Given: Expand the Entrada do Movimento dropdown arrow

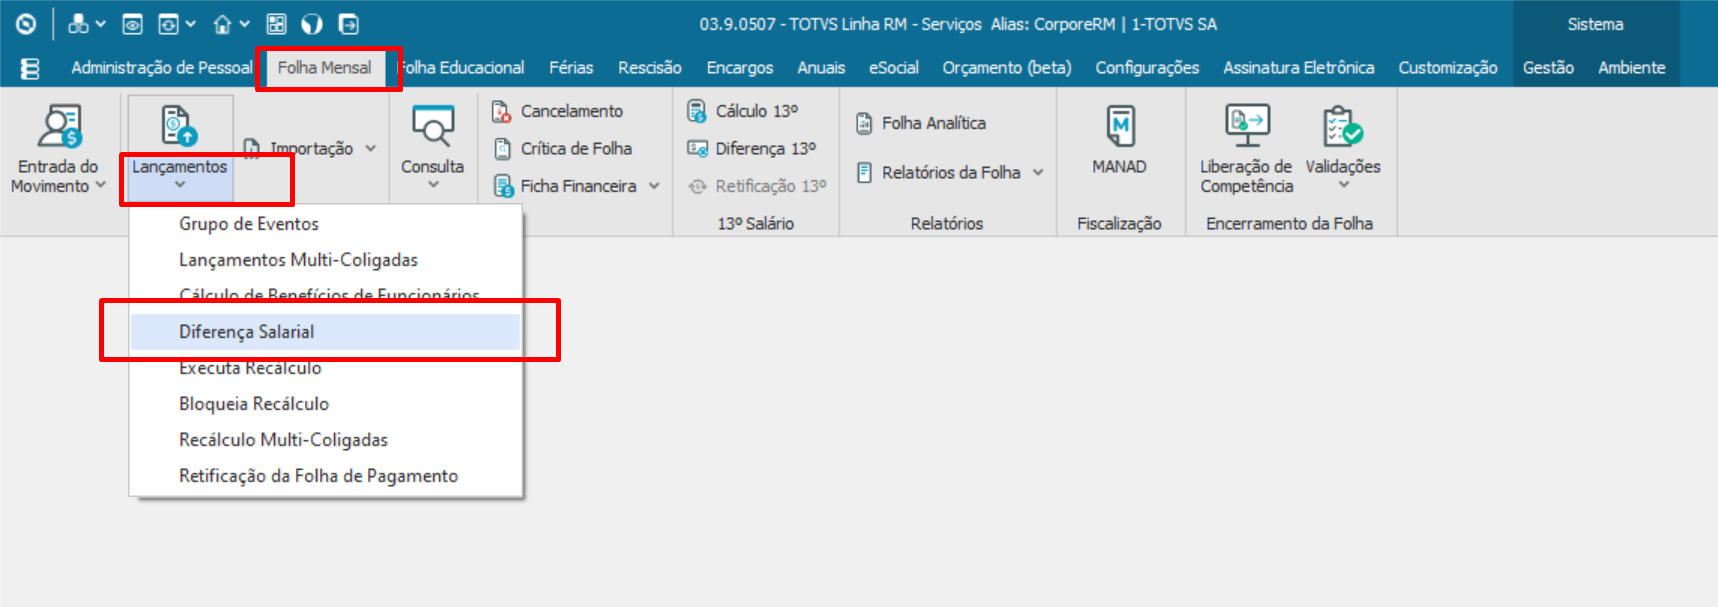Looking at the screenshot, I should click(100, 185).
